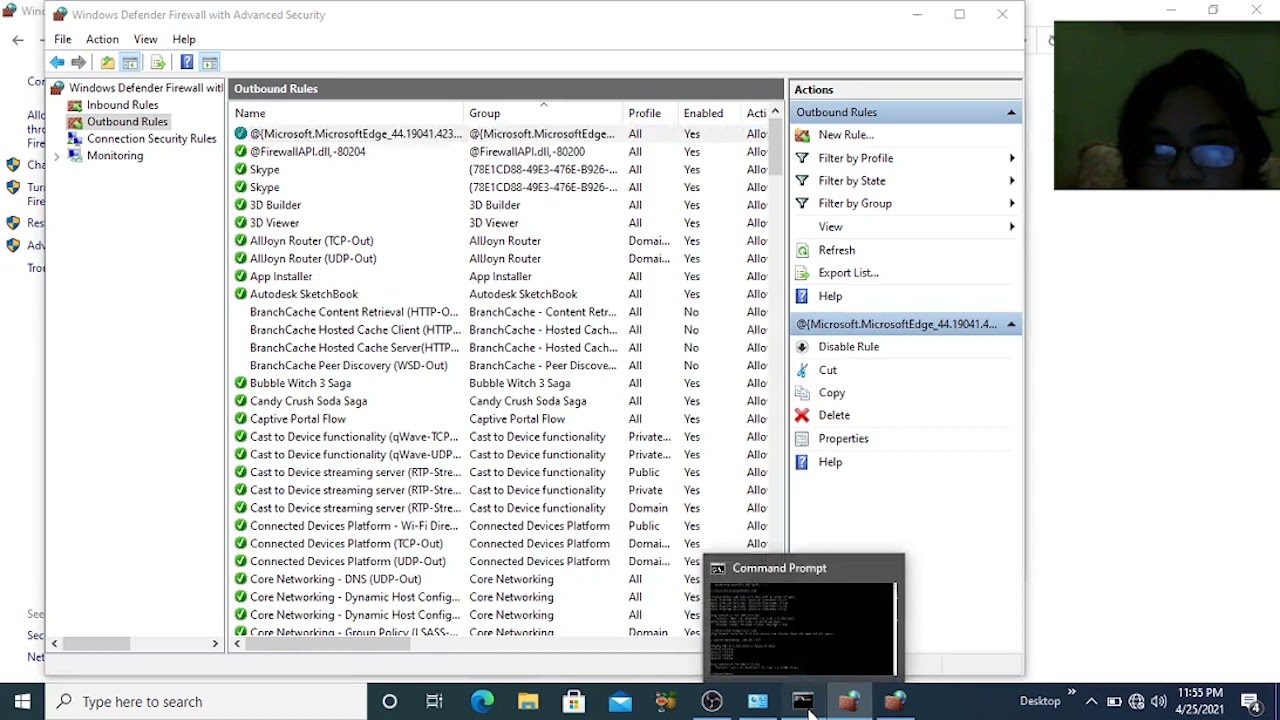Click the blue Help toolbar icon
This screenshot has width=1280, height=720.
[186, 62]
